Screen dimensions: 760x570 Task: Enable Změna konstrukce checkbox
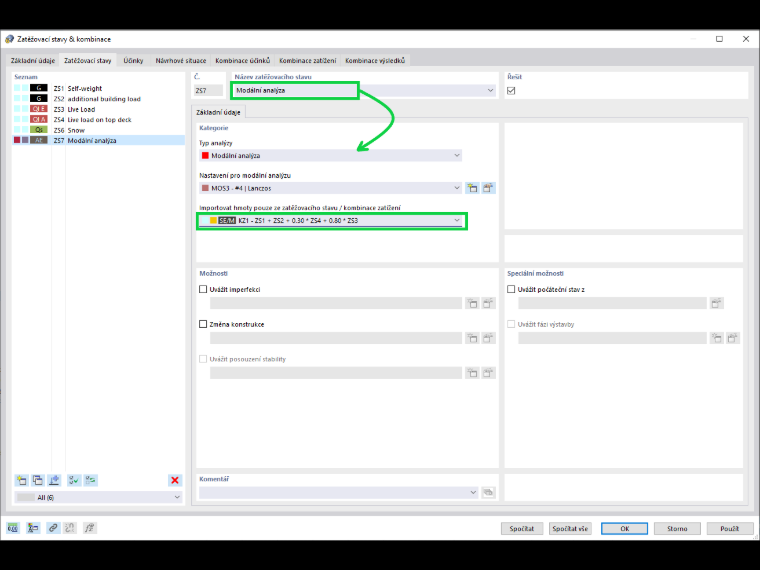203,324
